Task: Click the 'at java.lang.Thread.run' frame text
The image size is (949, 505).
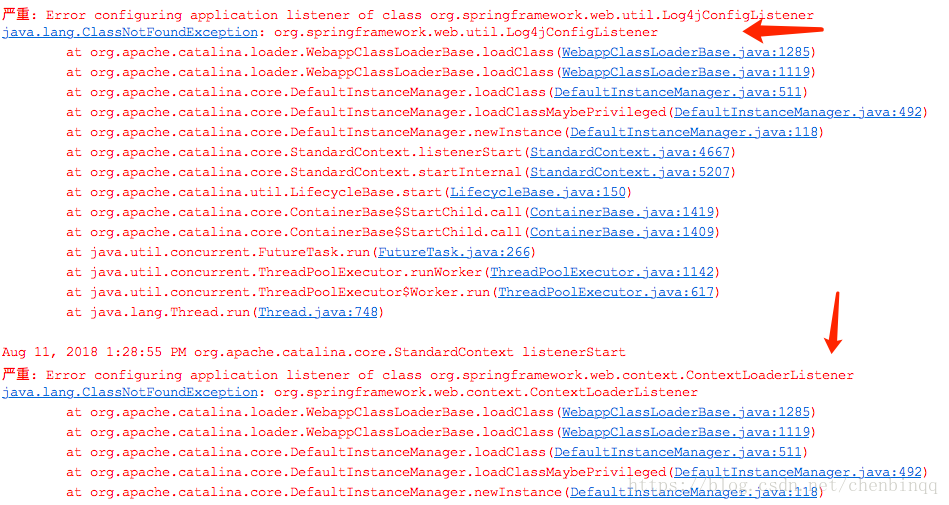Action: pyautogui.click(x=158, y=312)
